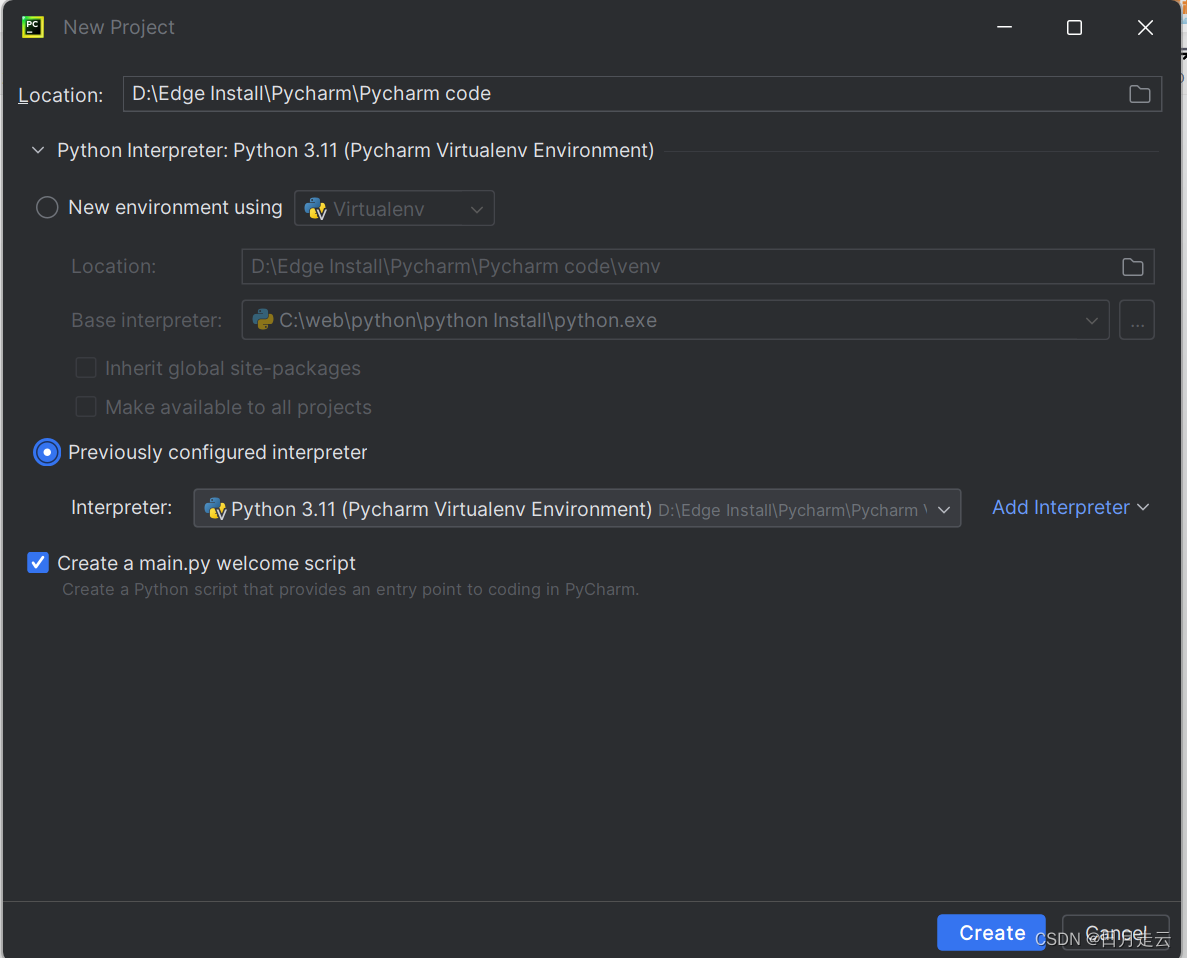Click the Create button
This screenshot has height=958, width=1187.
point(991,932)
